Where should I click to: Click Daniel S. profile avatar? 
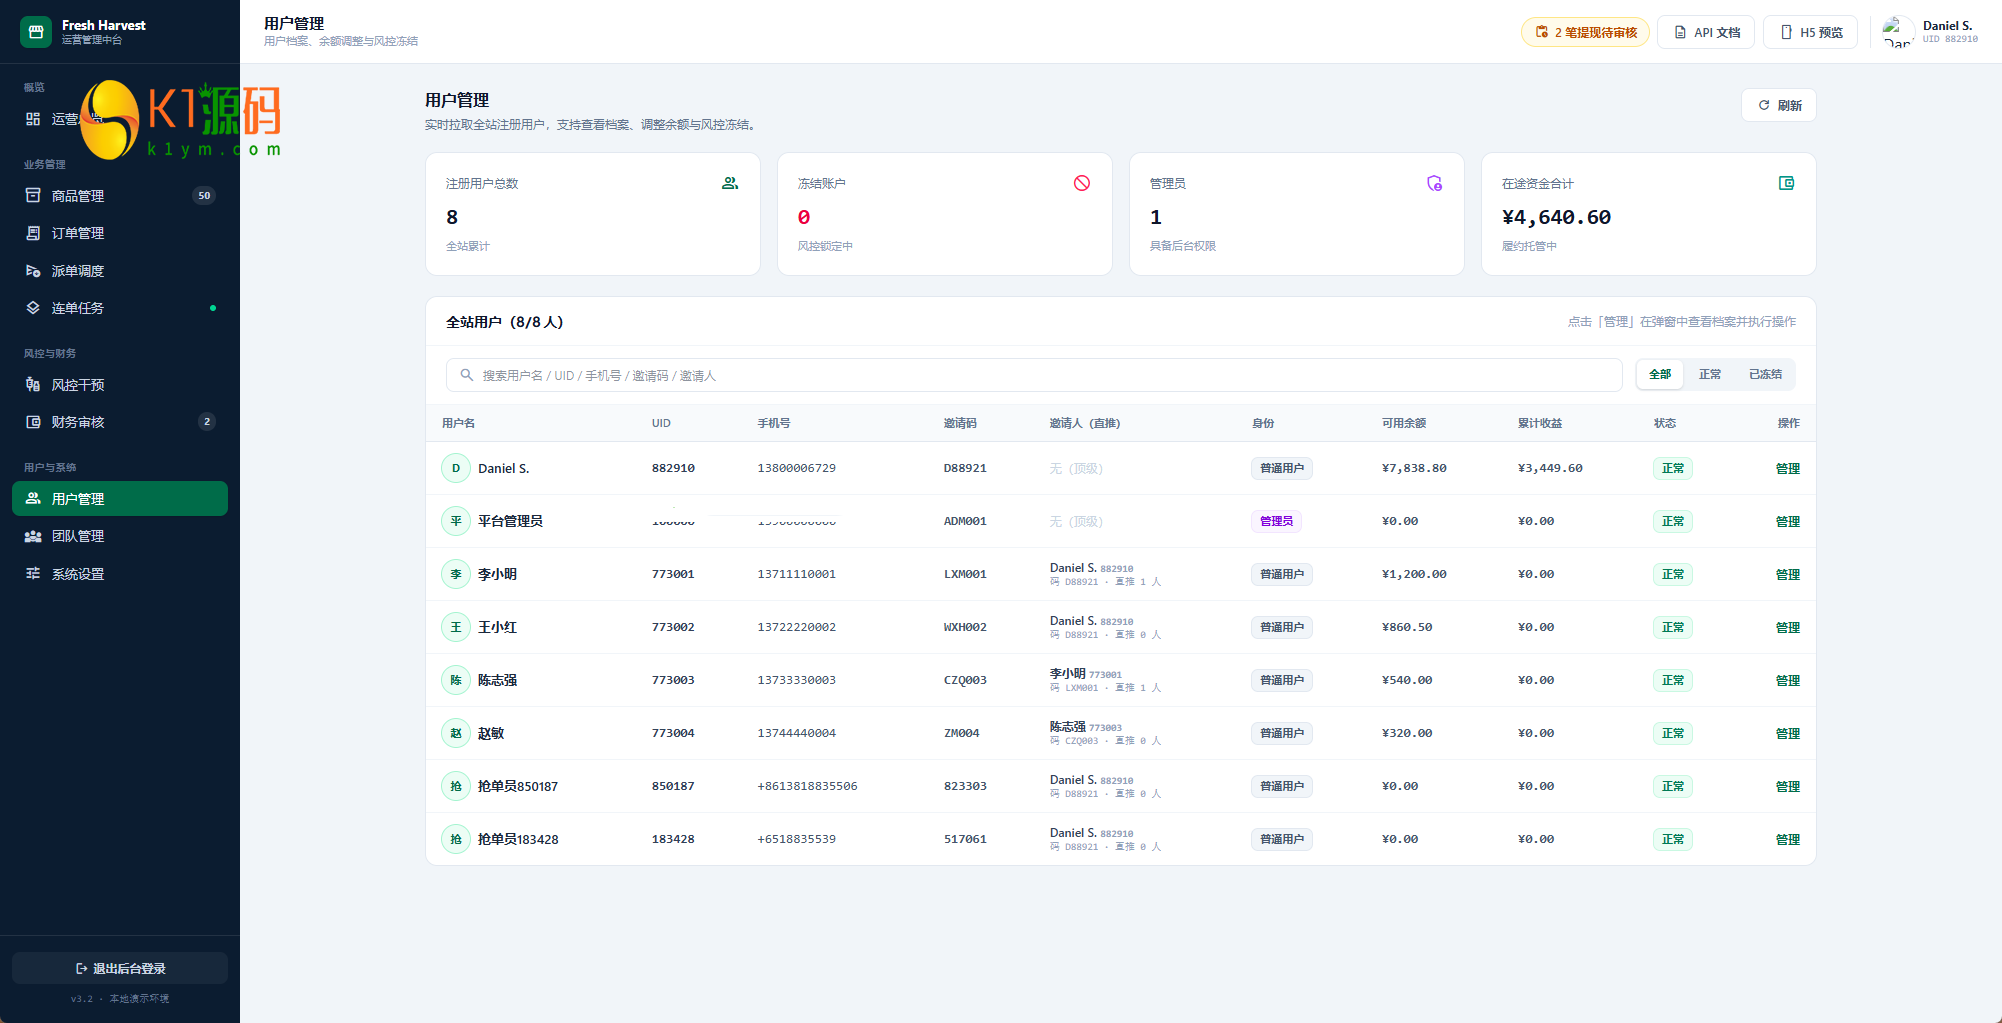tap(1898, 32)
